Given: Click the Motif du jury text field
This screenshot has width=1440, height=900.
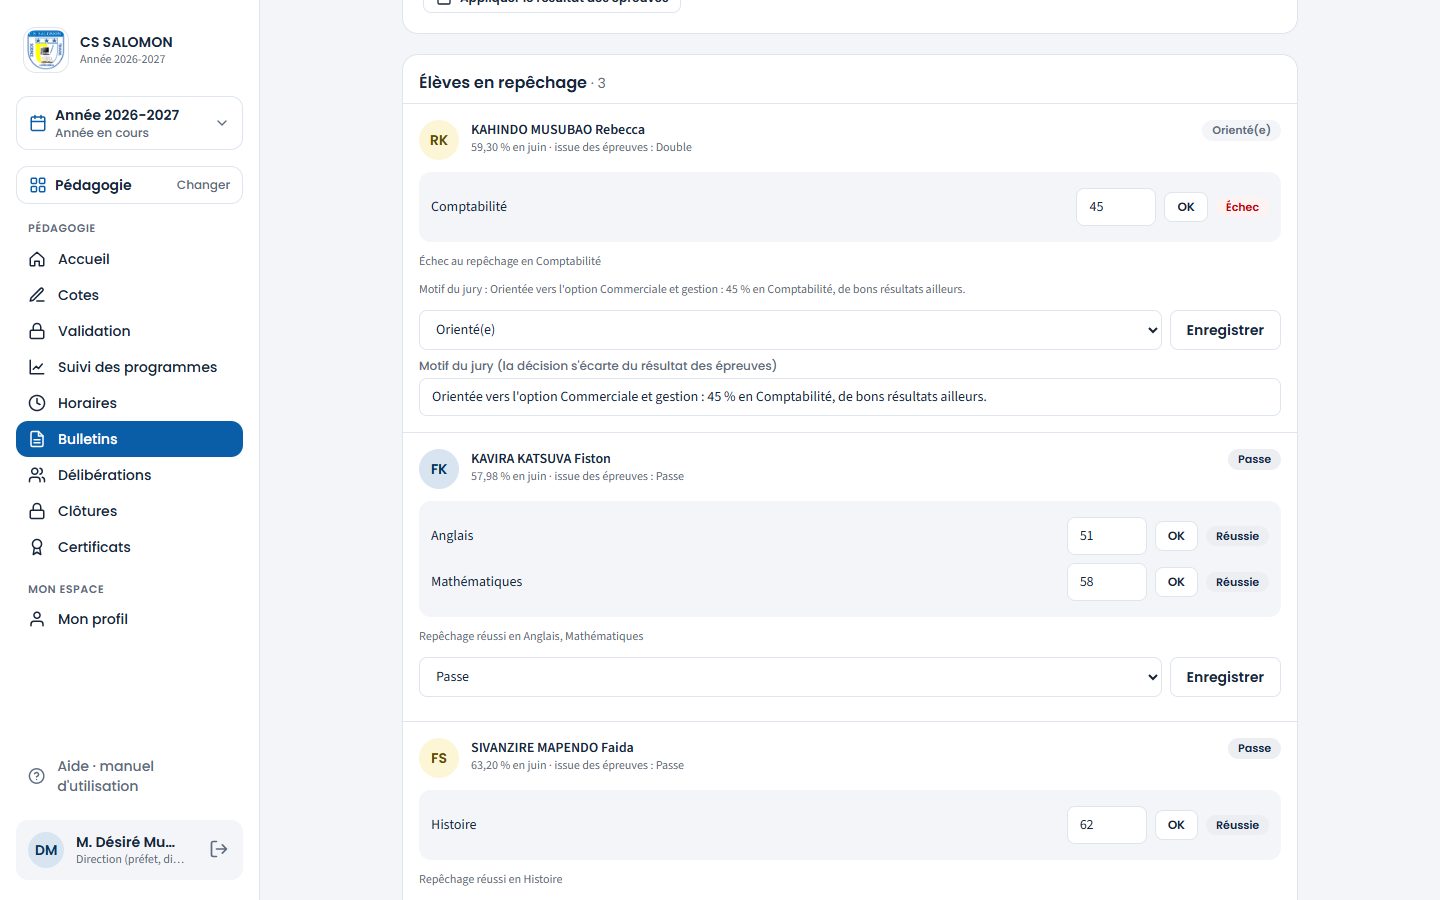Looking at the screenshot, I should pyautogui.click(x=850, y=397).
